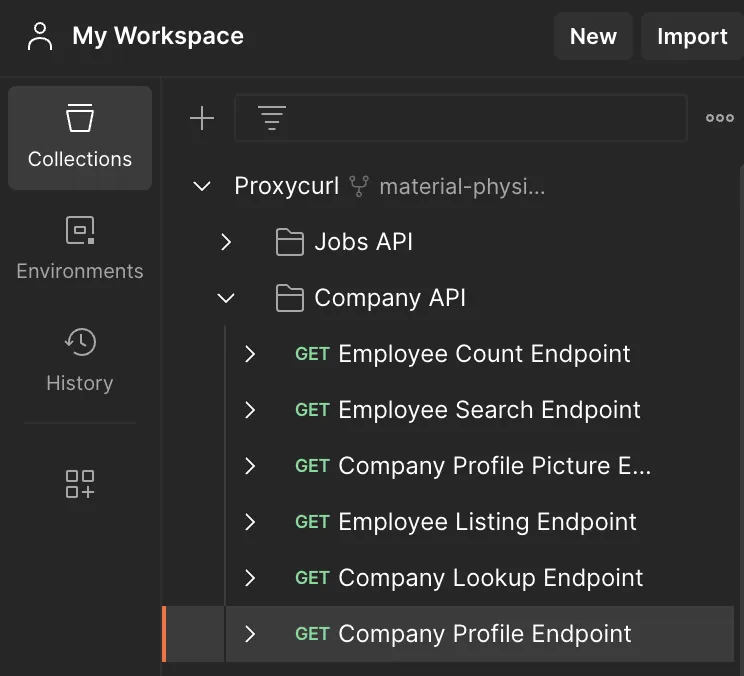Open the History sidebar tab
The height and width of the screenshot is (676, 744).
pyautogui.click(x=80, y=360)
